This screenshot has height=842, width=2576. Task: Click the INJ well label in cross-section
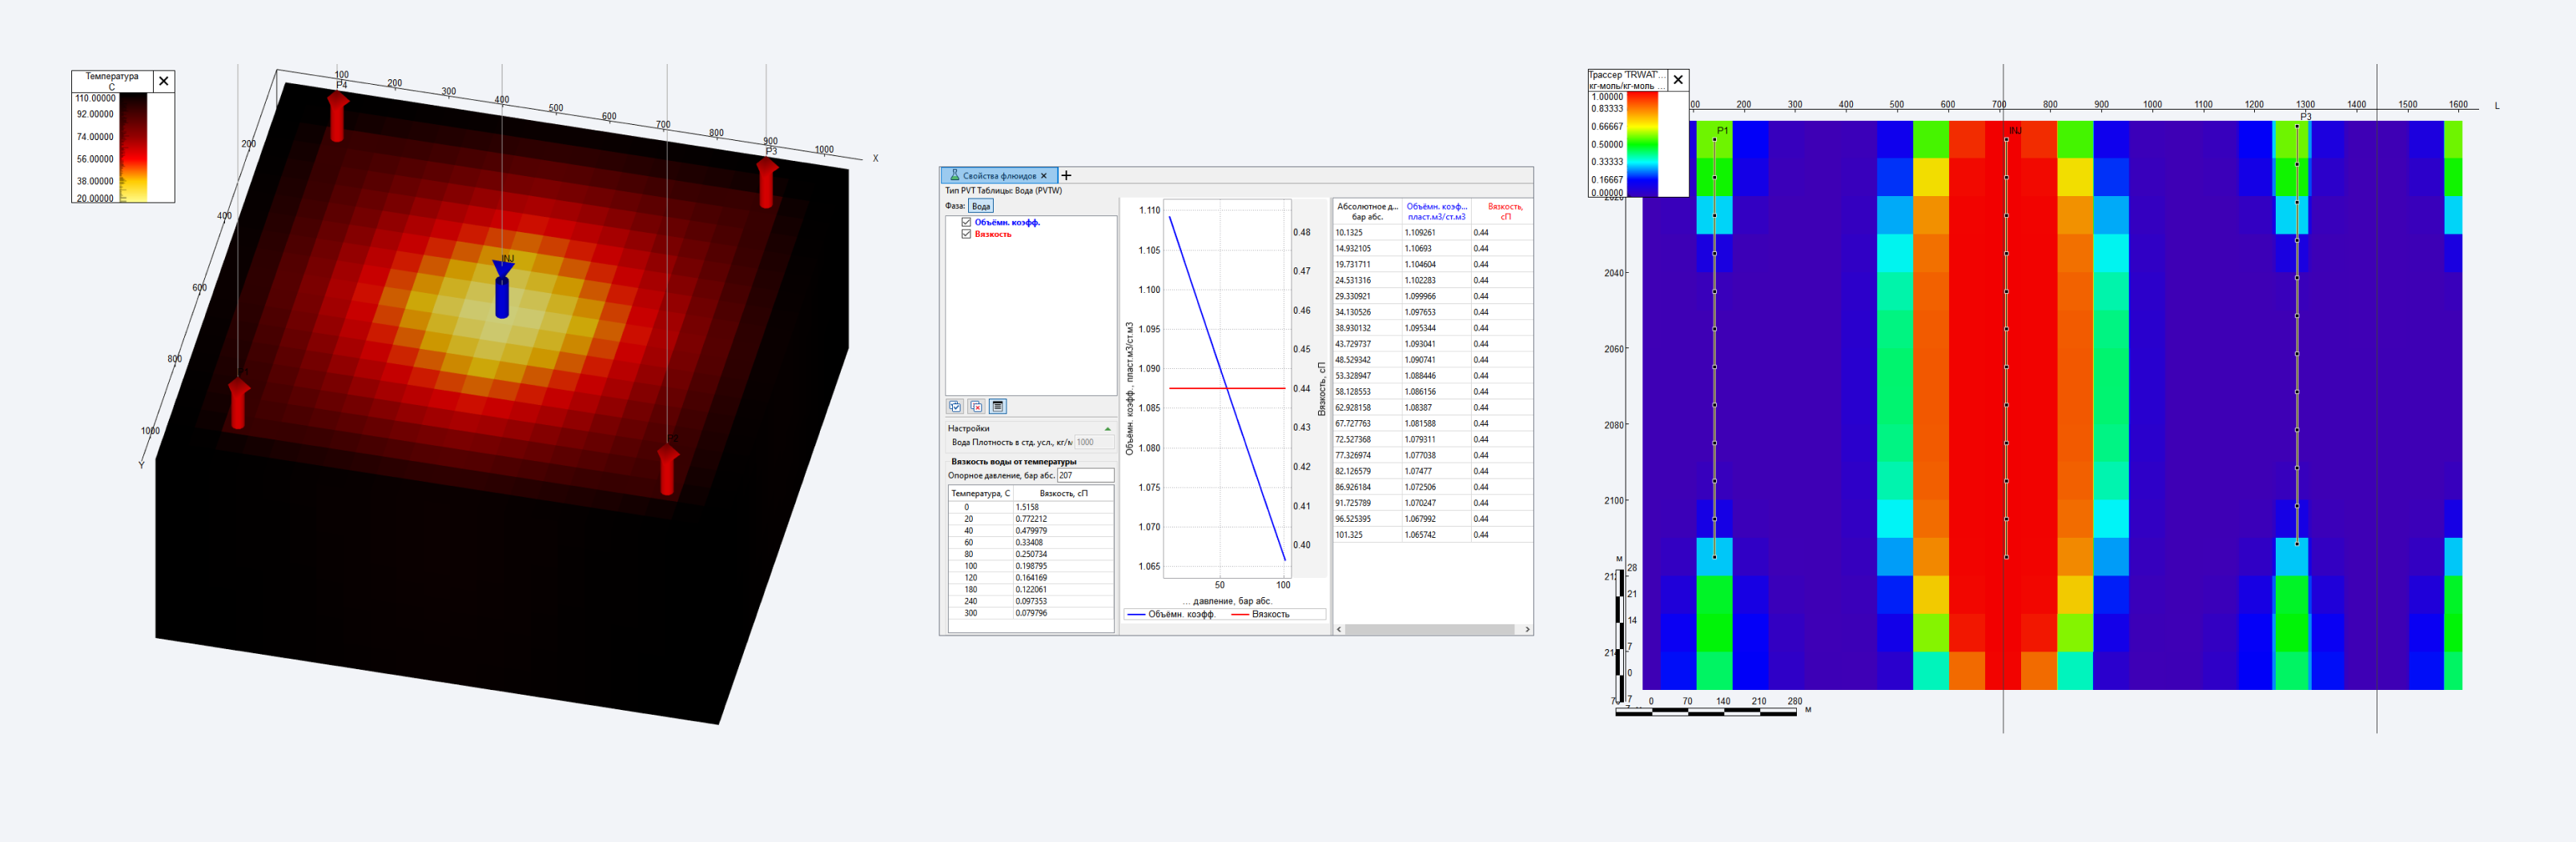[2015, 130]
